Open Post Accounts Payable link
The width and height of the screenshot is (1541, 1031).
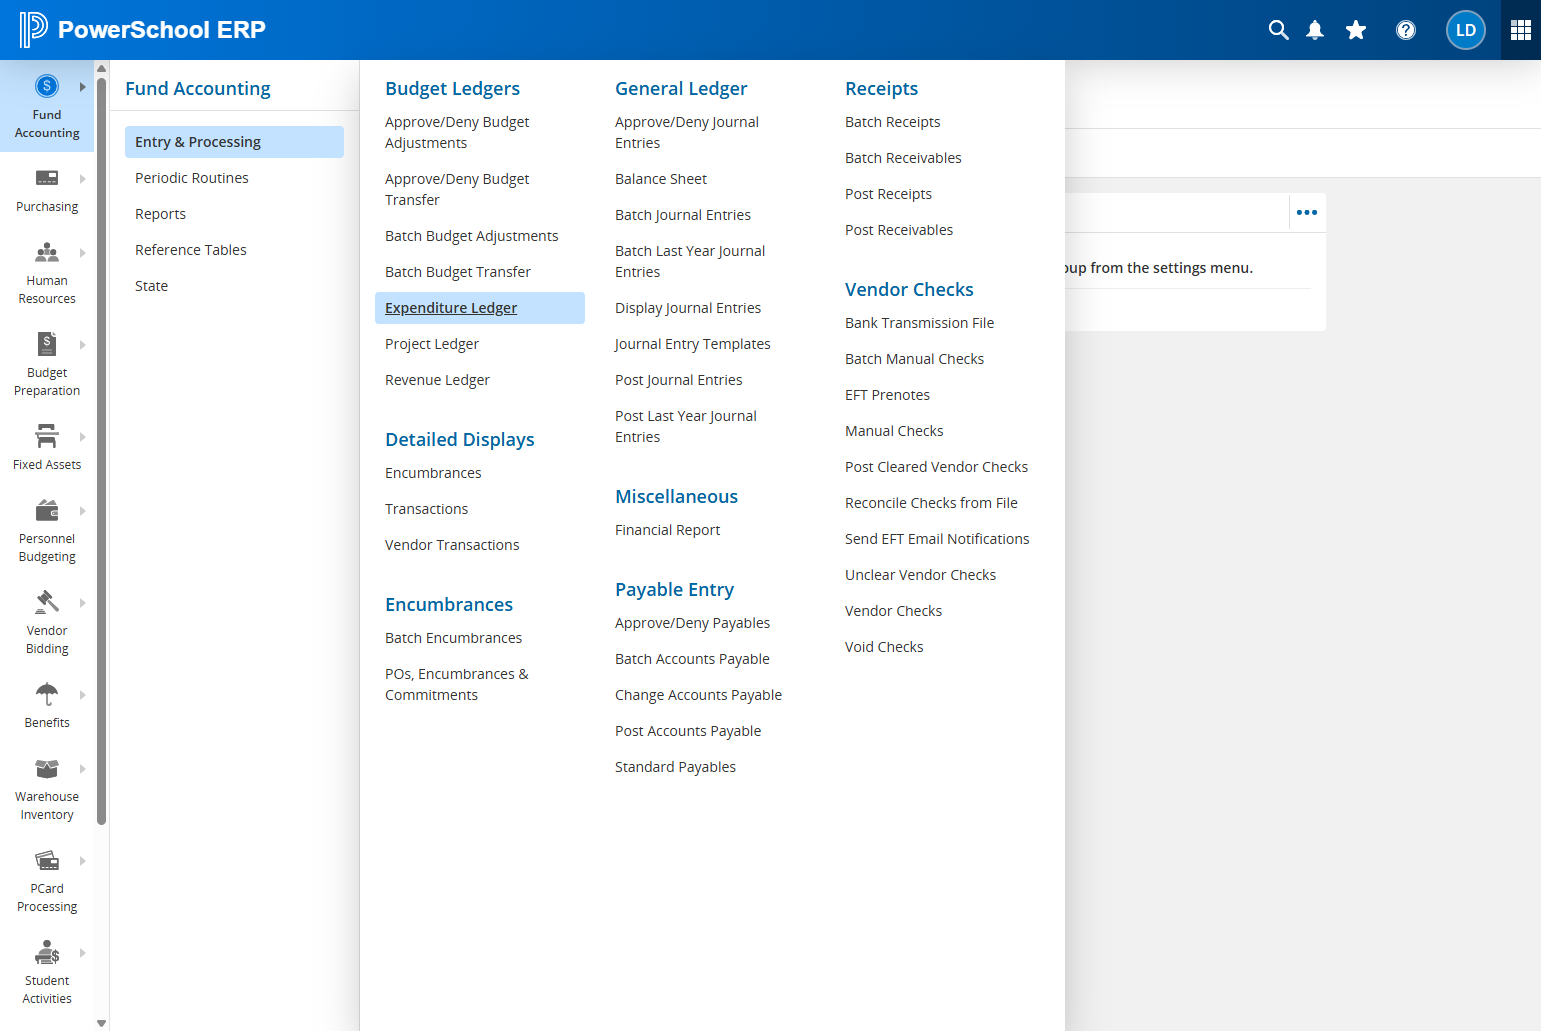tap(688, 731)
